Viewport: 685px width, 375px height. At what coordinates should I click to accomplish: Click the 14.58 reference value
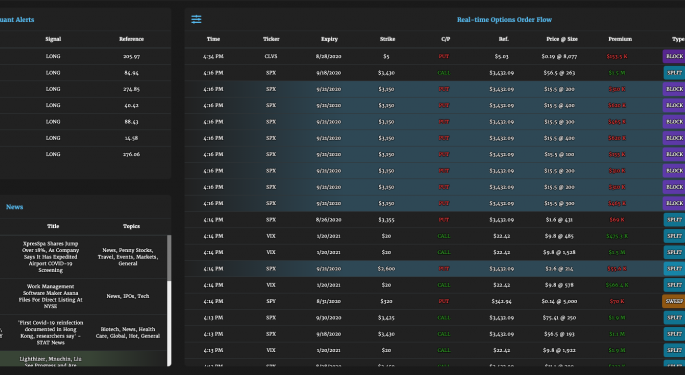[131, 138]
